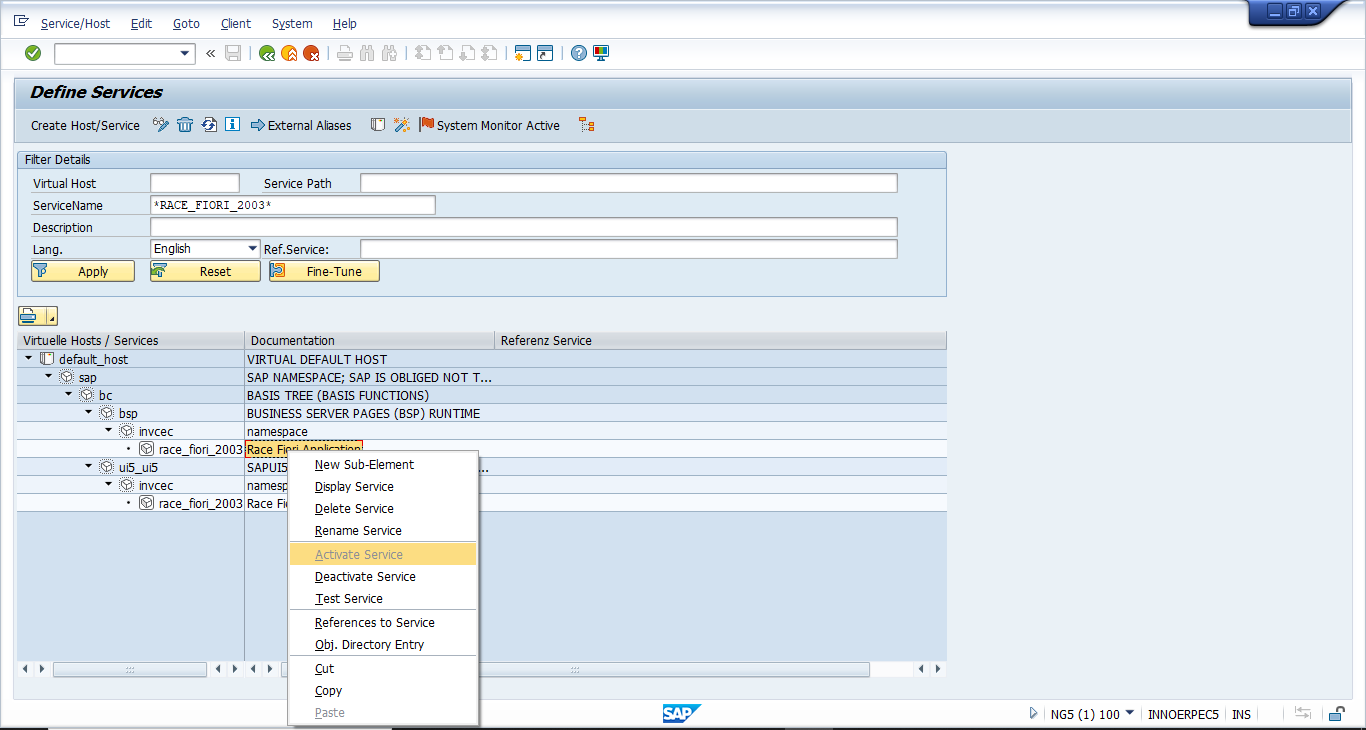This screenshot has width=1366, height=730.
Task: Open the Edit menu
Action: coord(141,23)
